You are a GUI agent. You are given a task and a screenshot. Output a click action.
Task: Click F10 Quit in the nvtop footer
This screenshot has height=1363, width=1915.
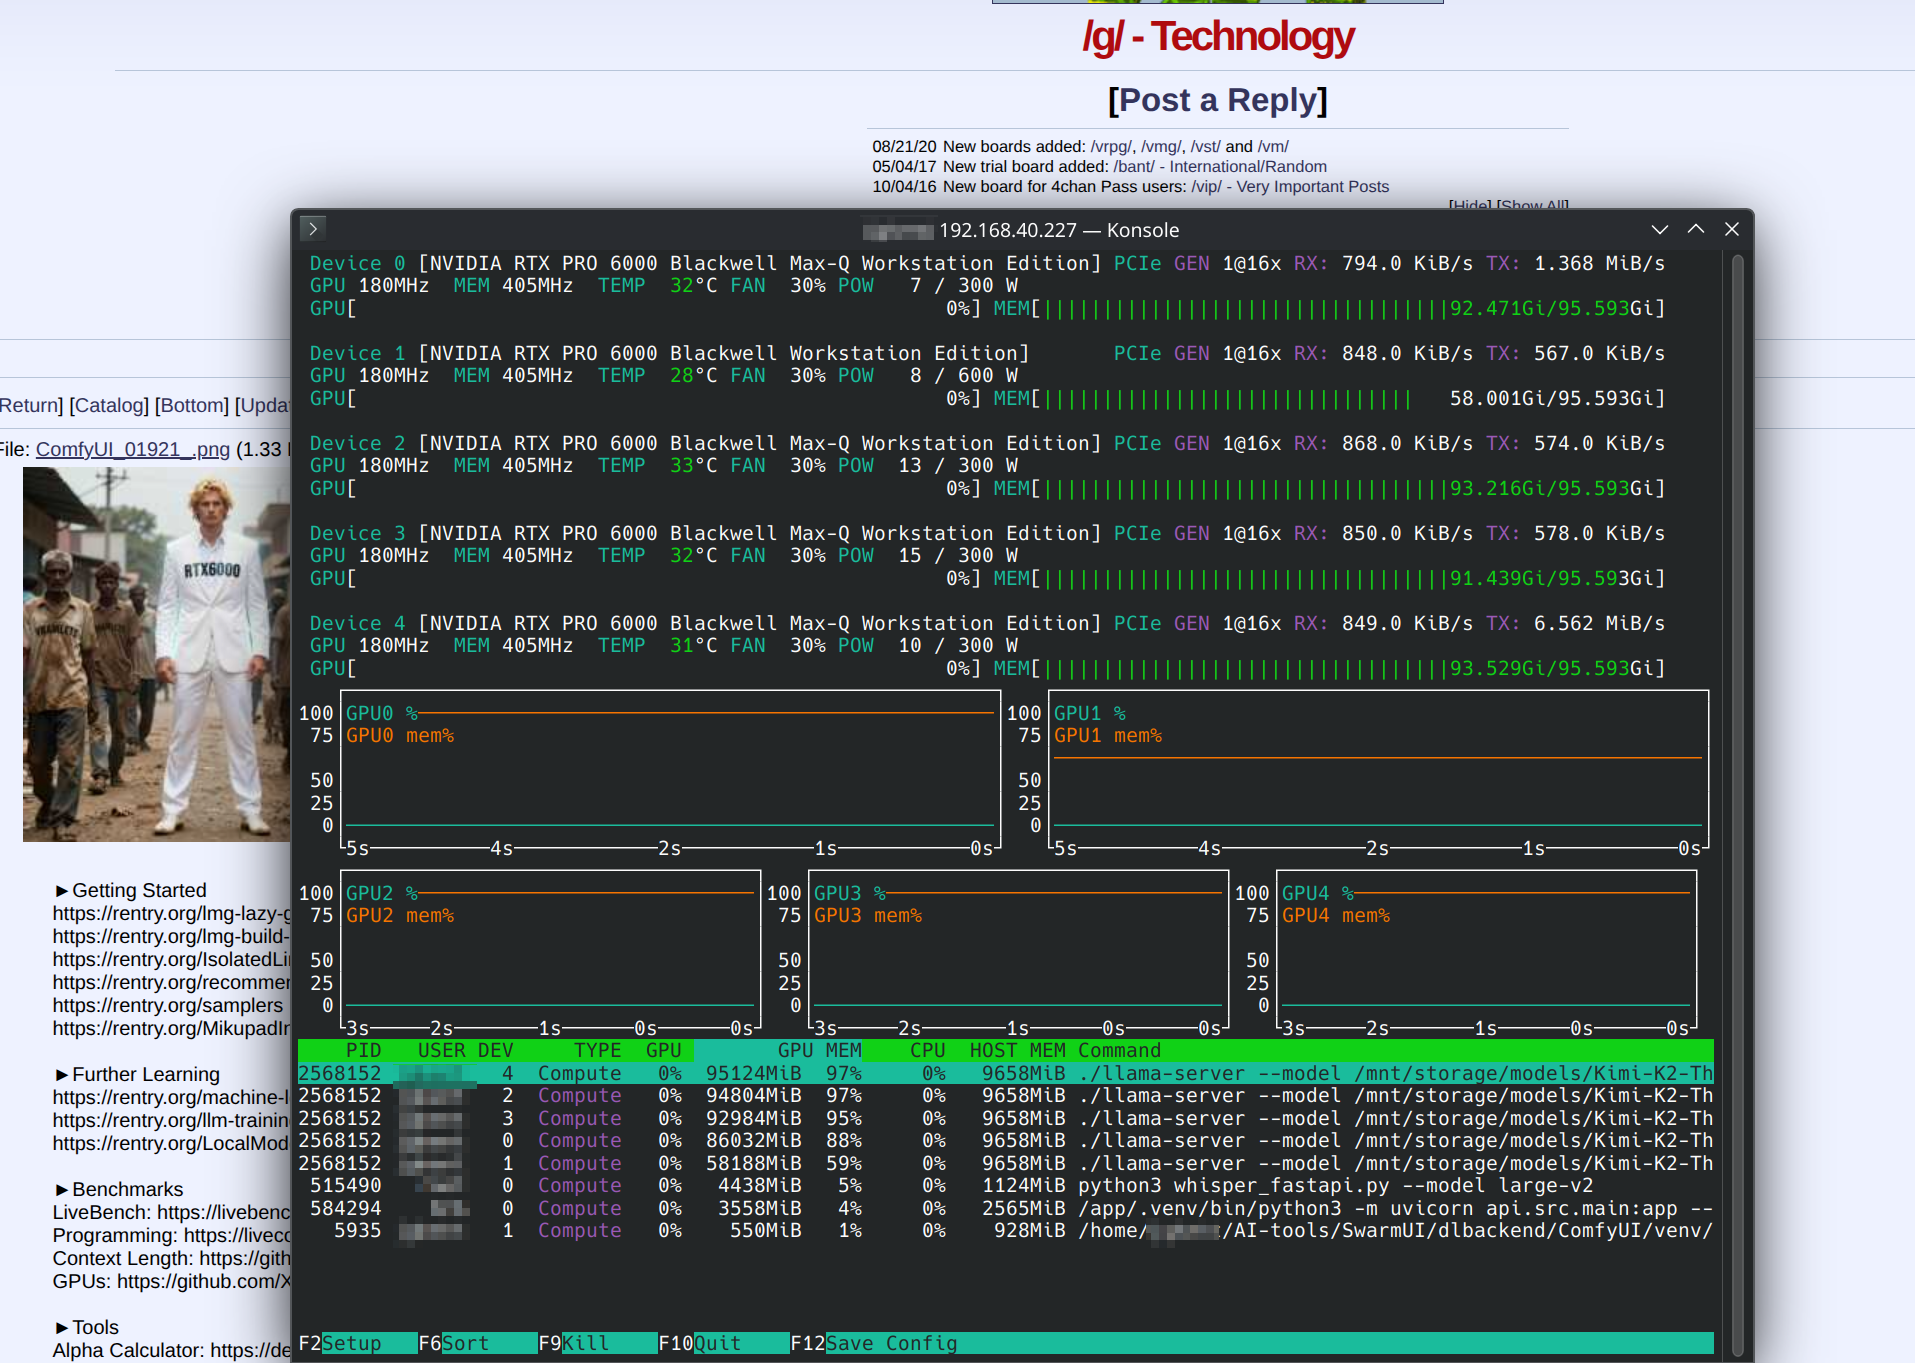[717, 1343]
